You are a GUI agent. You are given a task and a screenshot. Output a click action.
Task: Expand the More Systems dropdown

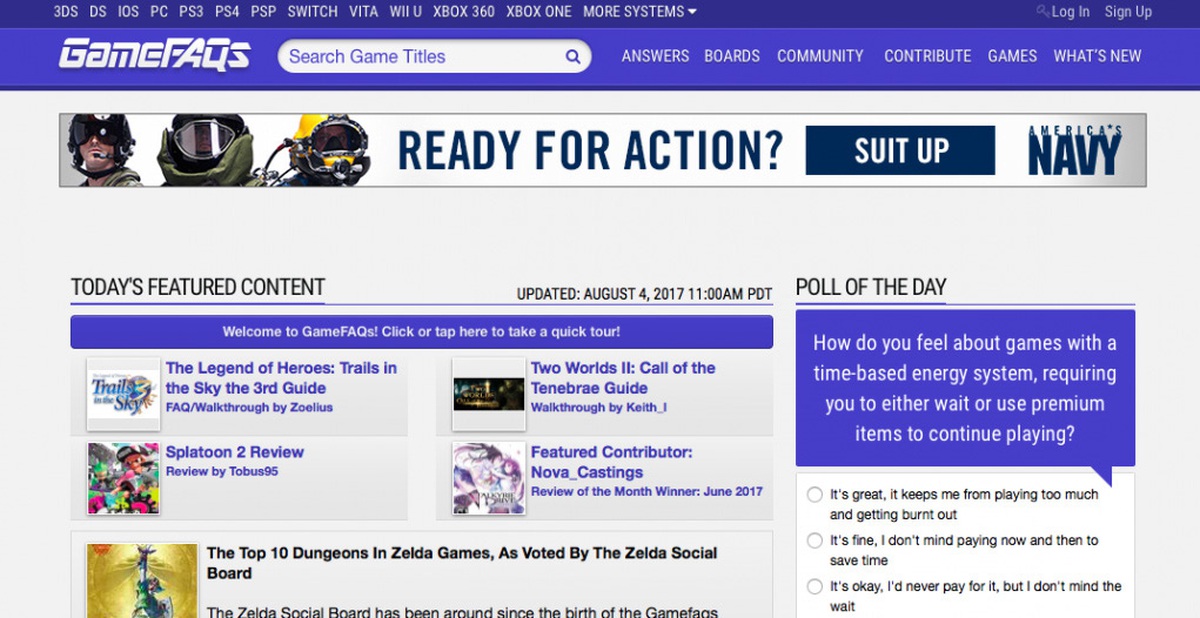(640, 12)
